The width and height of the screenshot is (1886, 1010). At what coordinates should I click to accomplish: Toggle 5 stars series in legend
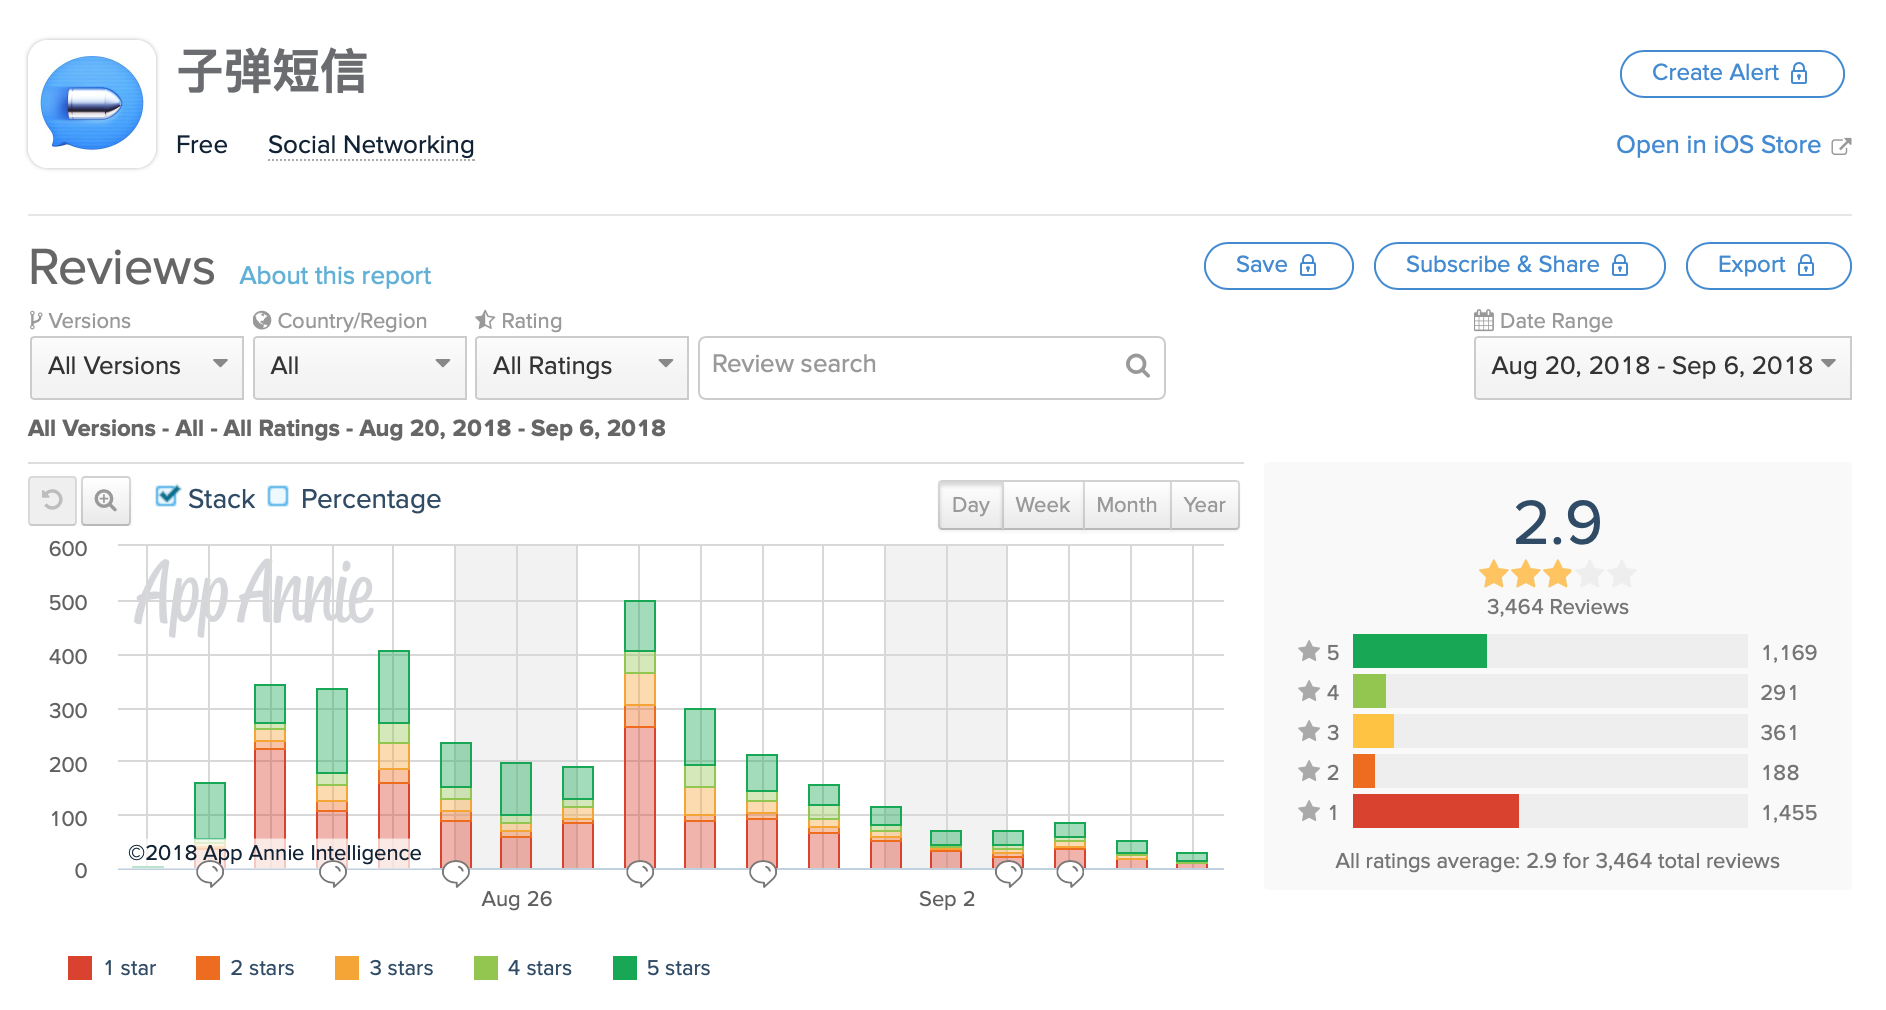pos(662,968)
